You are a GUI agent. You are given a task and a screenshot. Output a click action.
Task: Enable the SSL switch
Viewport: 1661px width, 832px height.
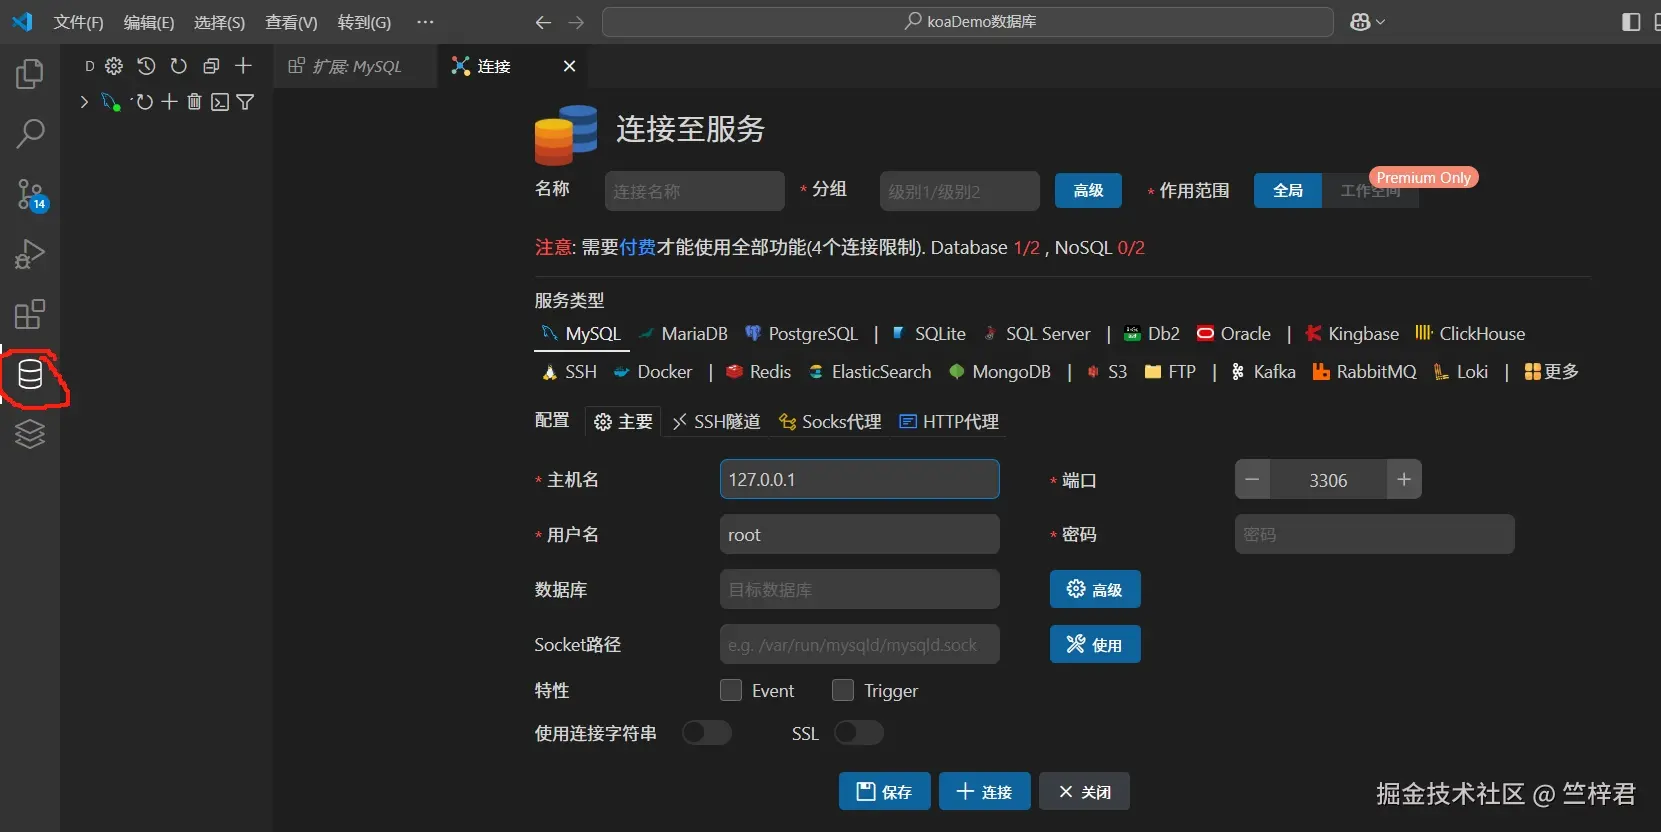(x=859, y=733)
